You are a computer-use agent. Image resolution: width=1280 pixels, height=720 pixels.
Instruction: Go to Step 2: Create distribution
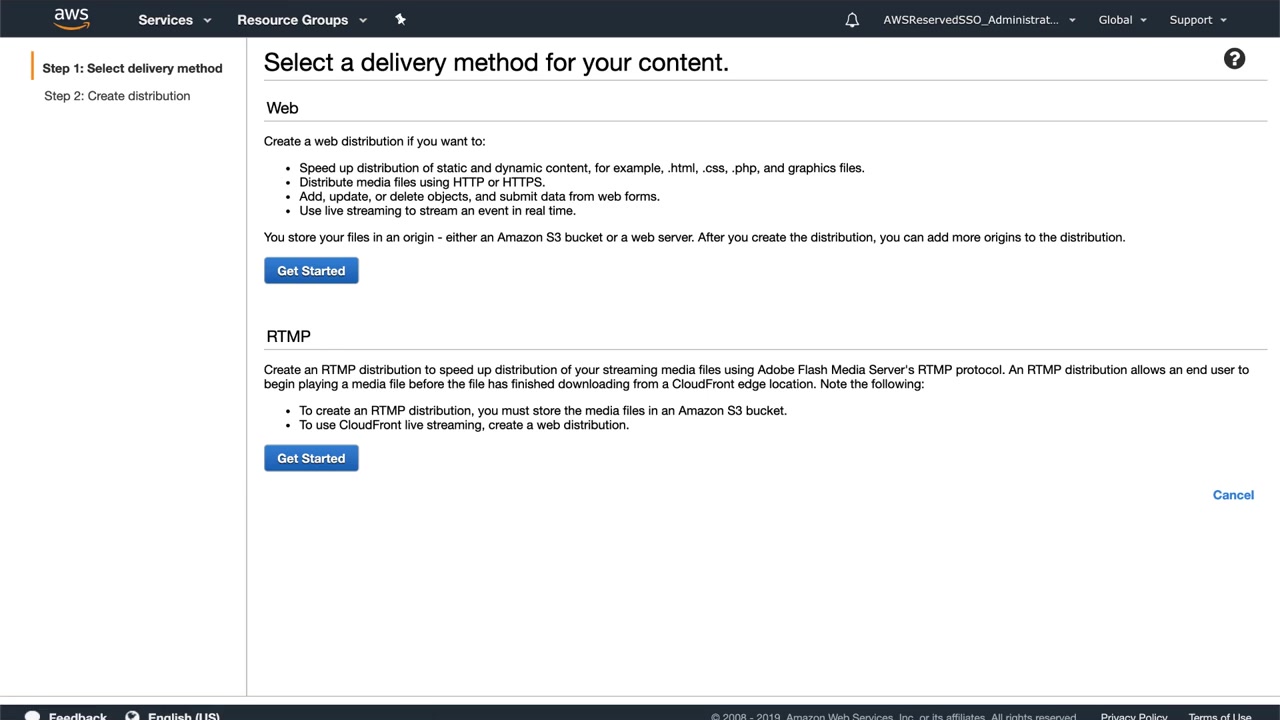pyautogui.click(x=117, y=96)
